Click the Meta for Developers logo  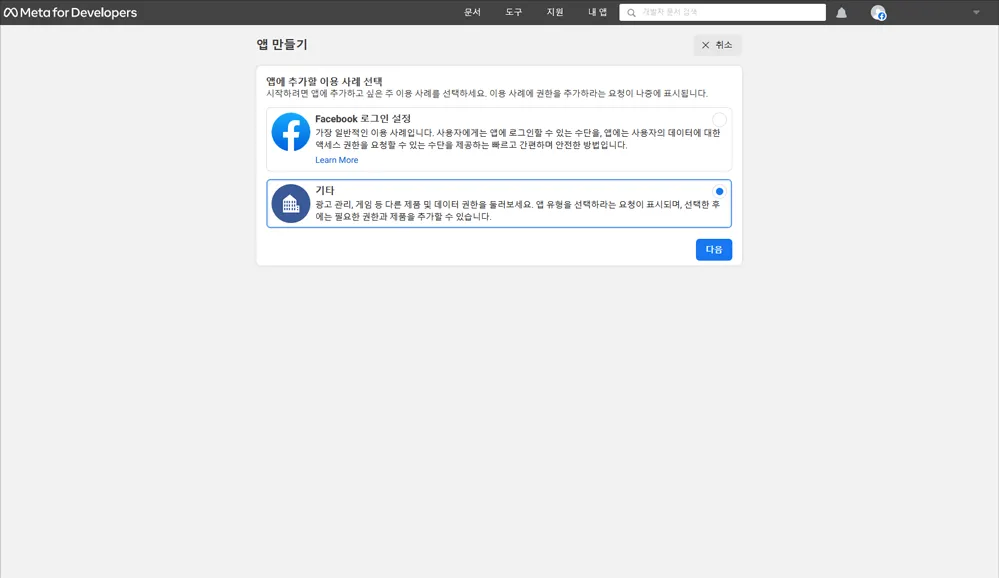point(70,12)
